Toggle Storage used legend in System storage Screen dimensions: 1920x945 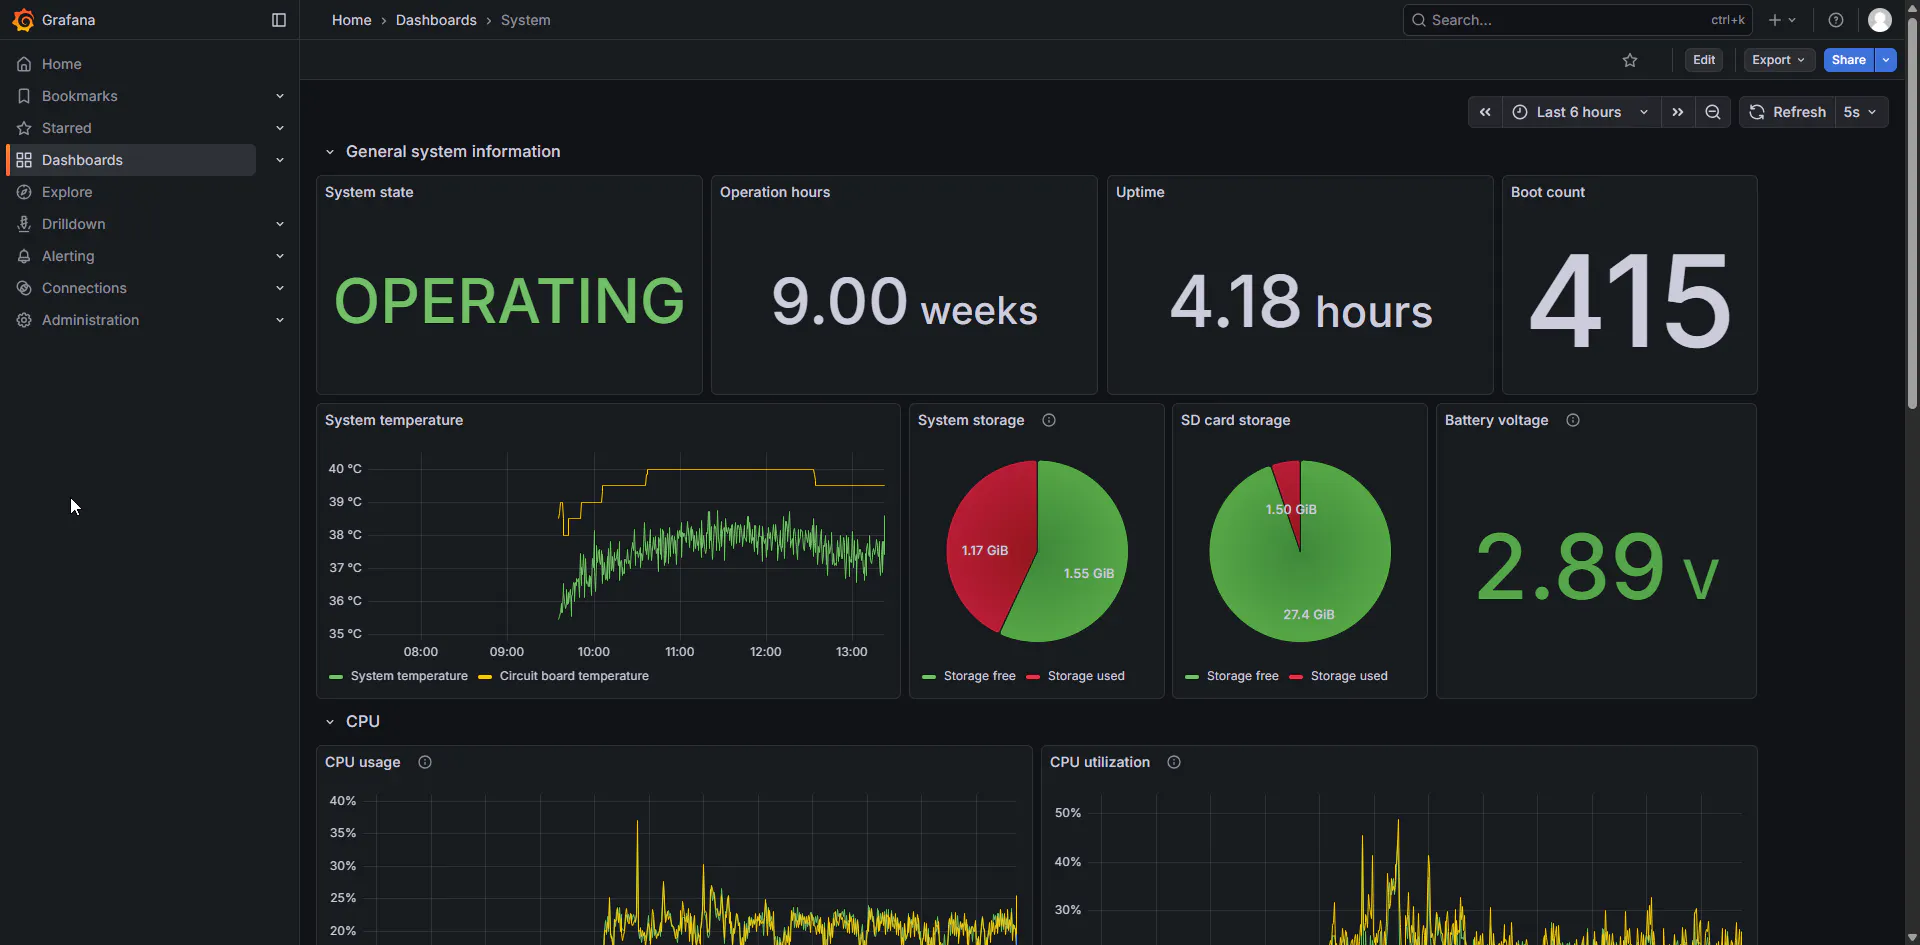point(1085,676)
